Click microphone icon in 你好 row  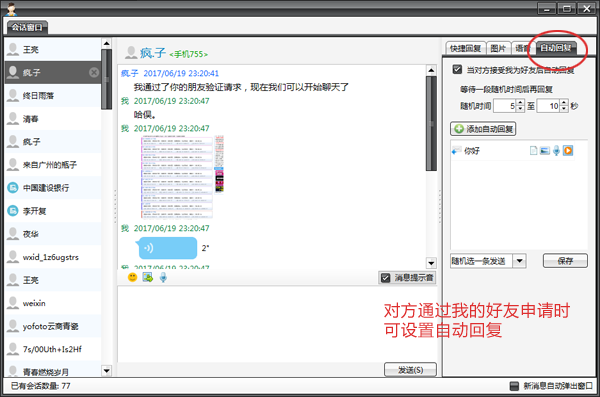(556, 150)
